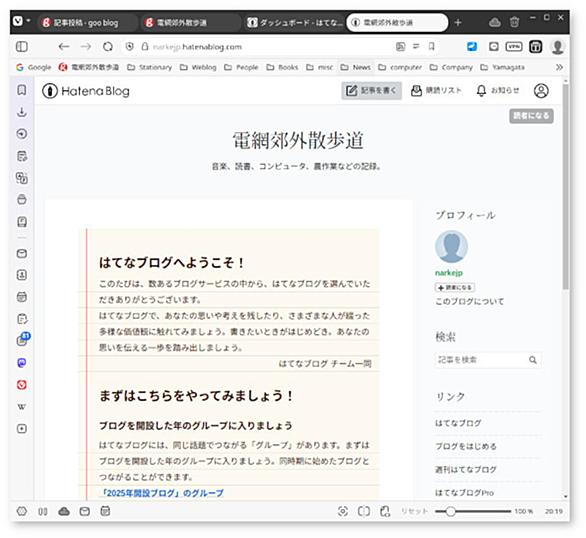This screenshot has height=538, width=586.
Task: Open Vivaldi settings gear in status bar
Action: click(x=22, y=511)
